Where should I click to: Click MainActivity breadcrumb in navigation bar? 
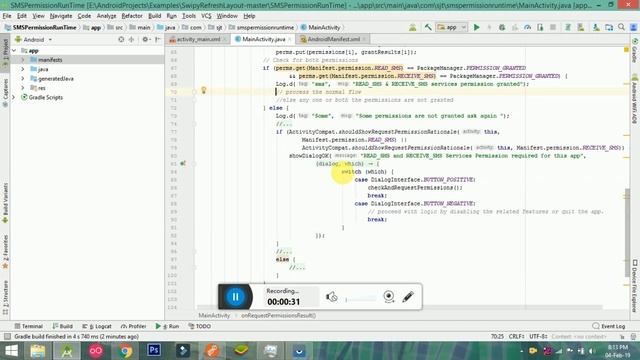tap(320, 27)
